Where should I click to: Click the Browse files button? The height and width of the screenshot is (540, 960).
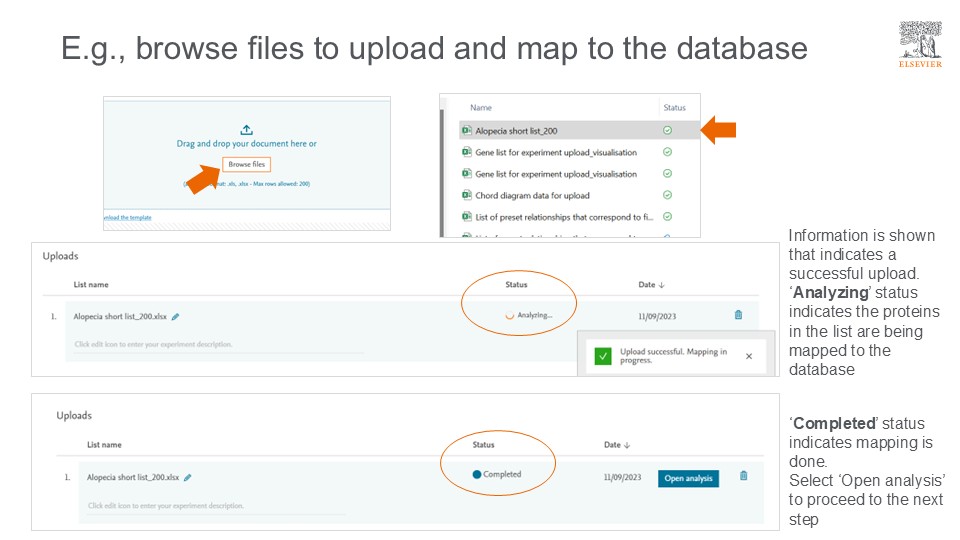246,164
